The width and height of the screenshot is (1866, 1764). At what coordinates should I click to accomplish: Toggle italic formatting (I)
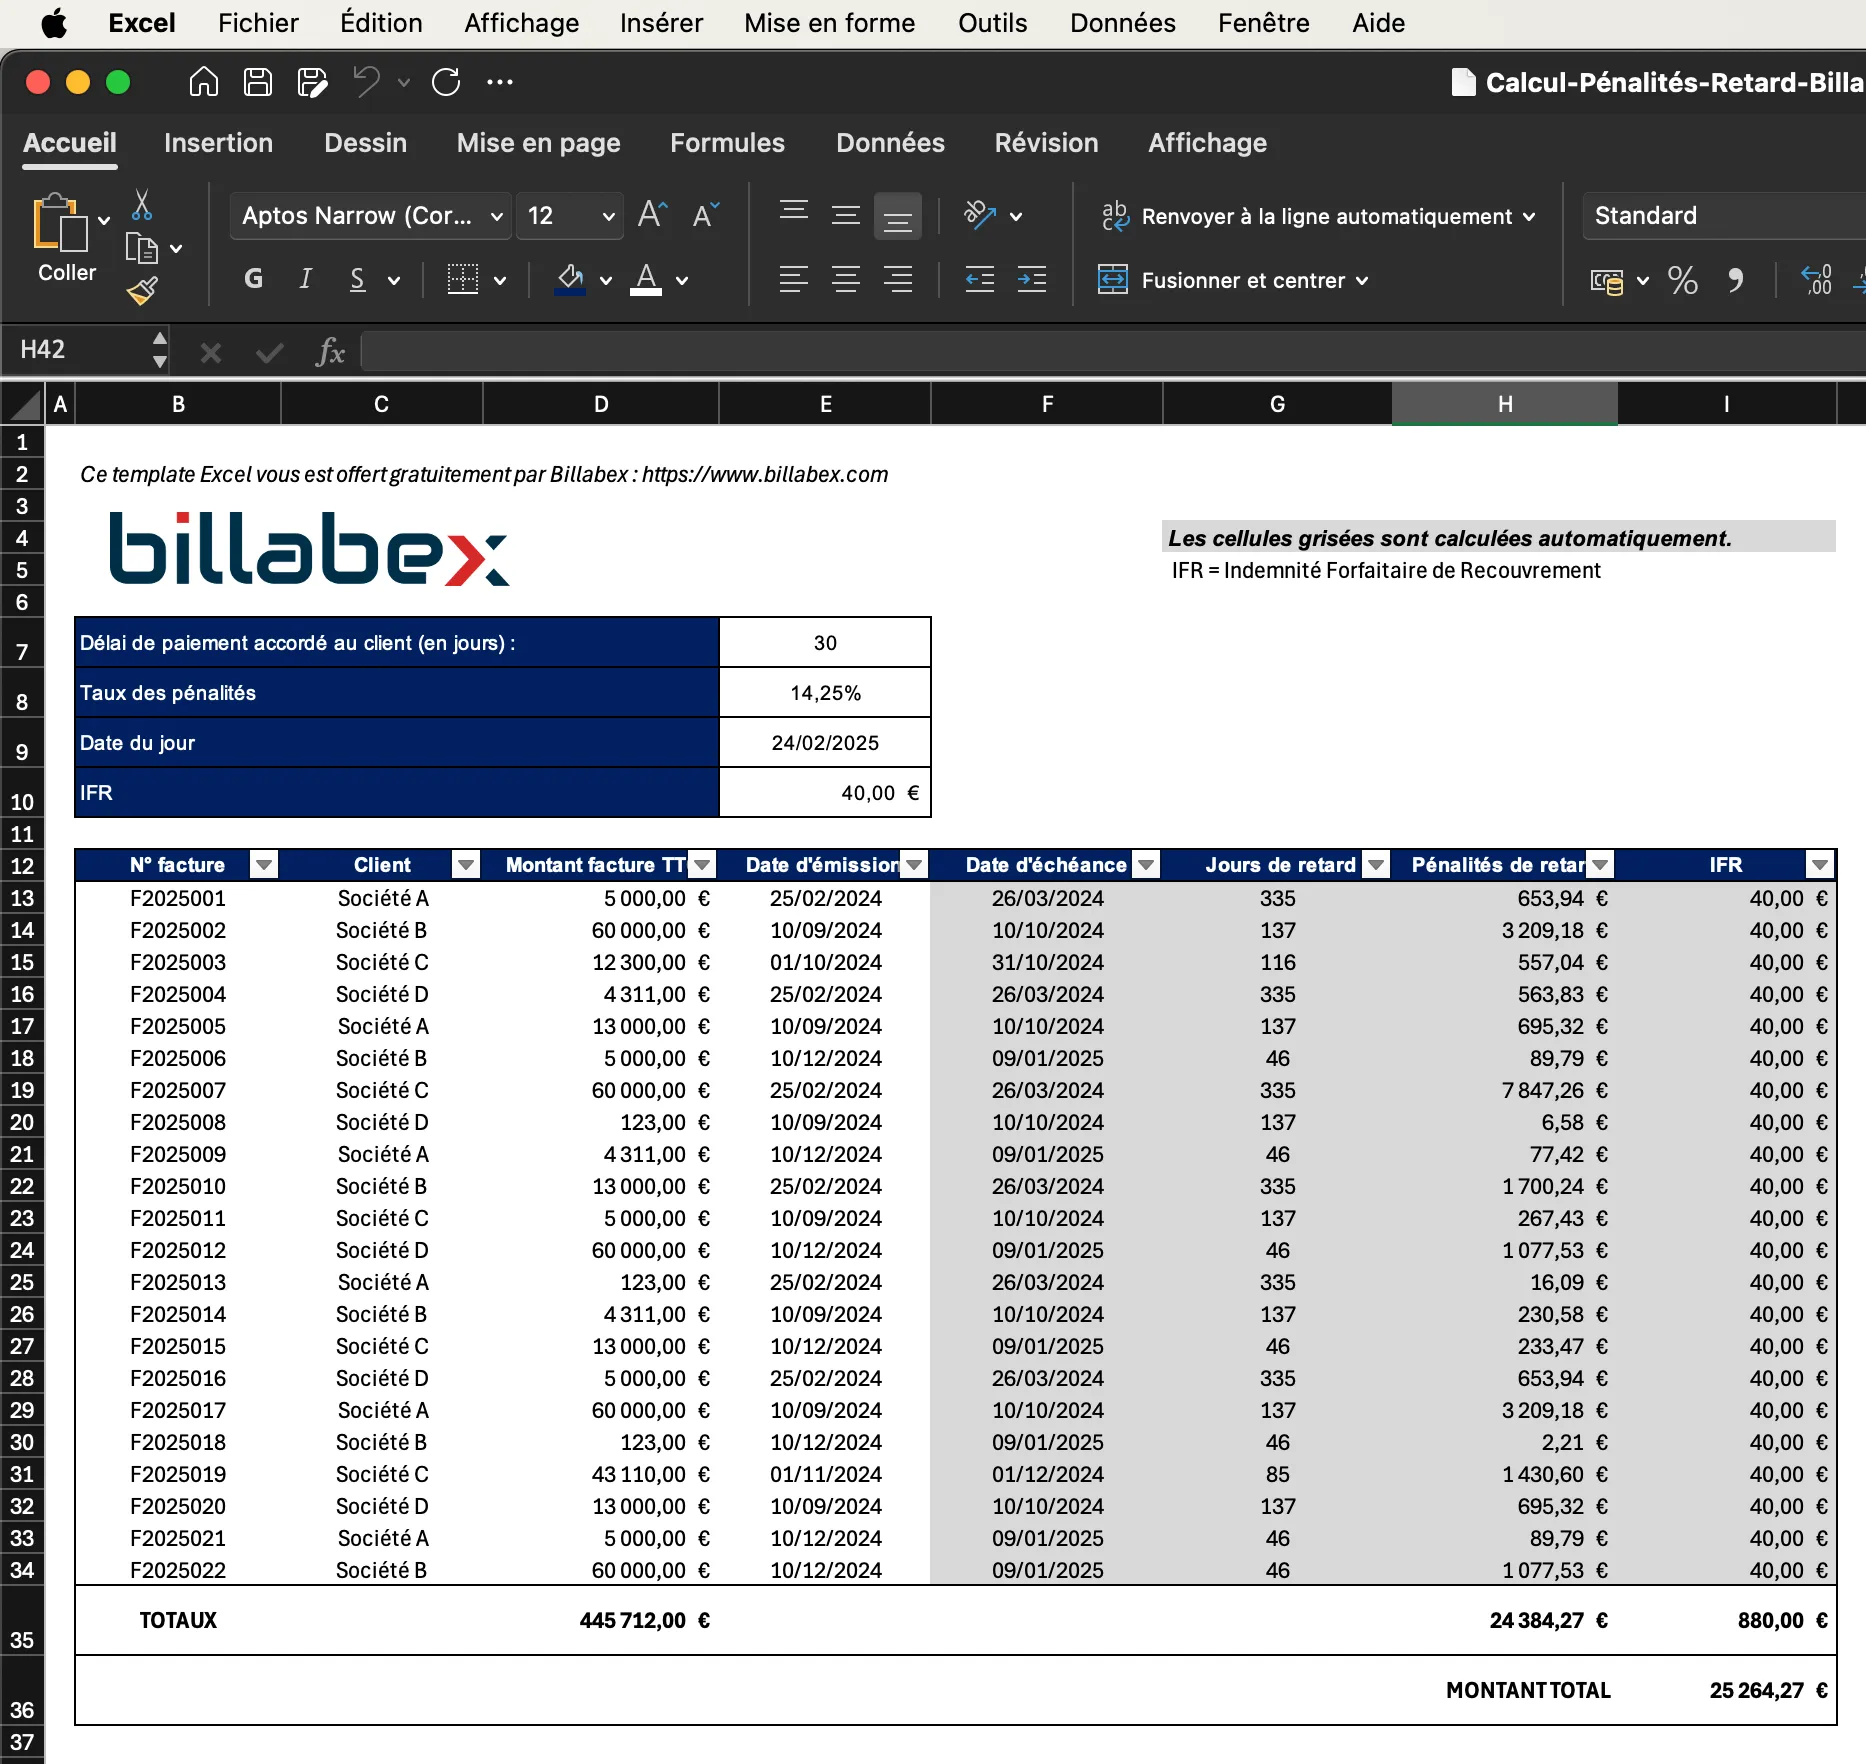click(306, 280)
